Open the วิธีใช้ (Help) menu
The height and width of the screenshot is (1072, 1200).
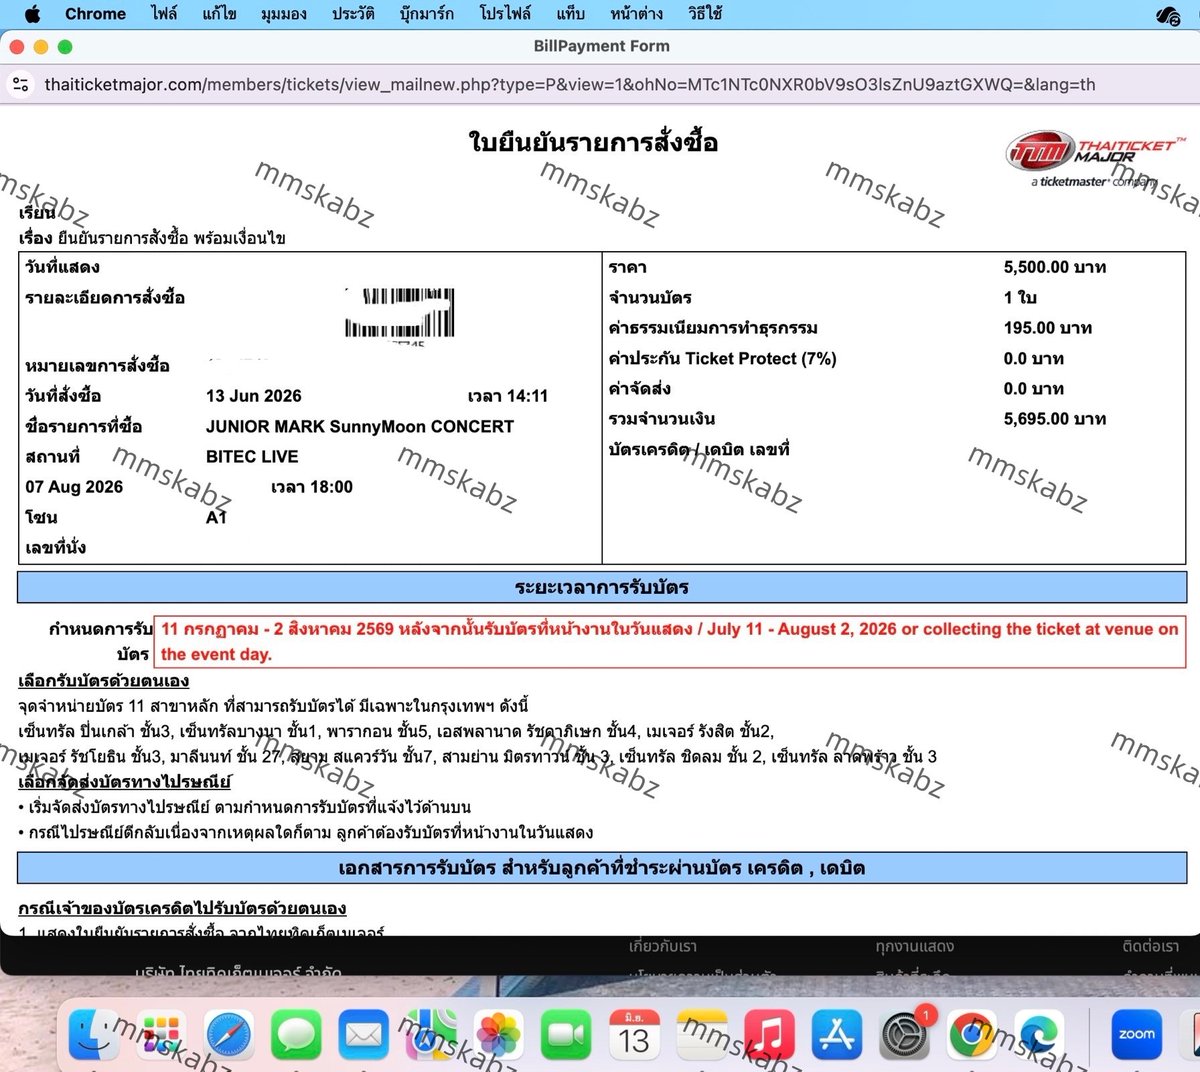[705, 14]
